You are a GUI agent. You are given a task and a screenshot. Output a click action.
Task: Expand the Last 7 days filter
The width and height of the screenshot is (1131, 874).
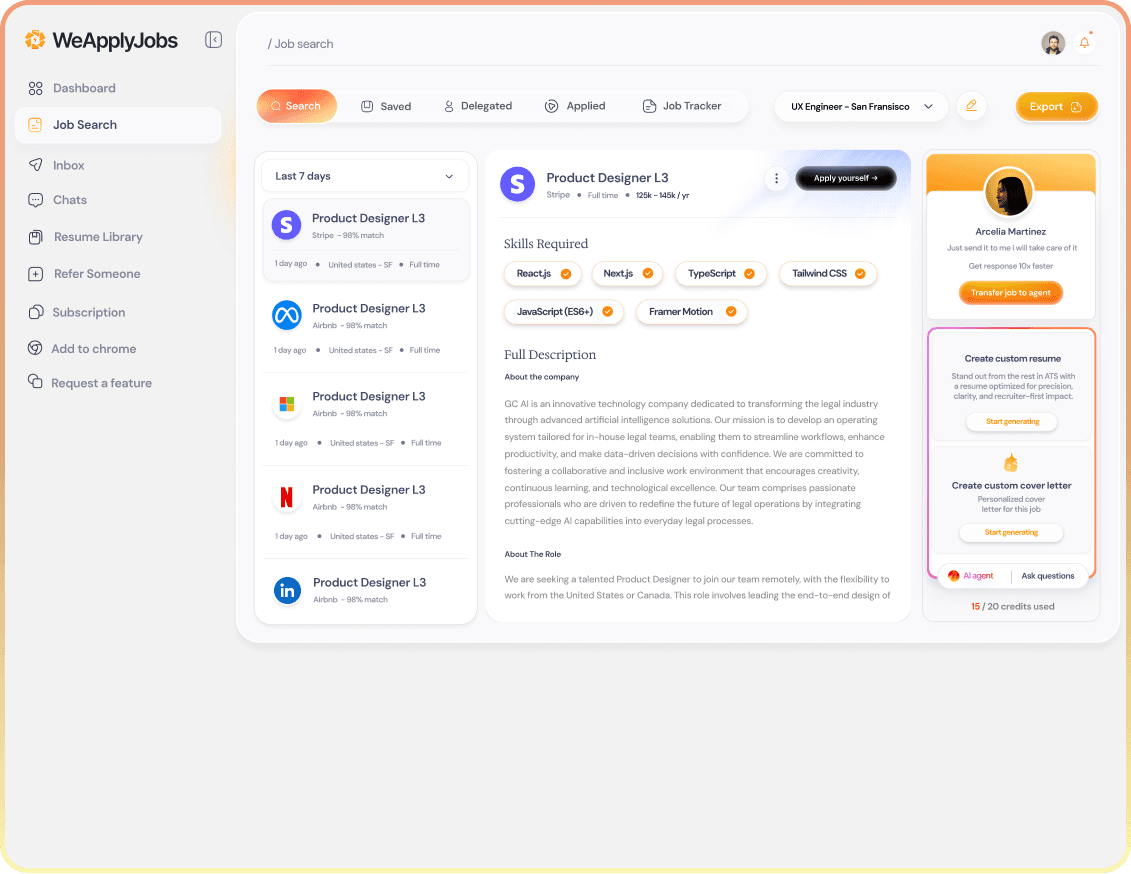pyautogui.click(x=365, y=176)
